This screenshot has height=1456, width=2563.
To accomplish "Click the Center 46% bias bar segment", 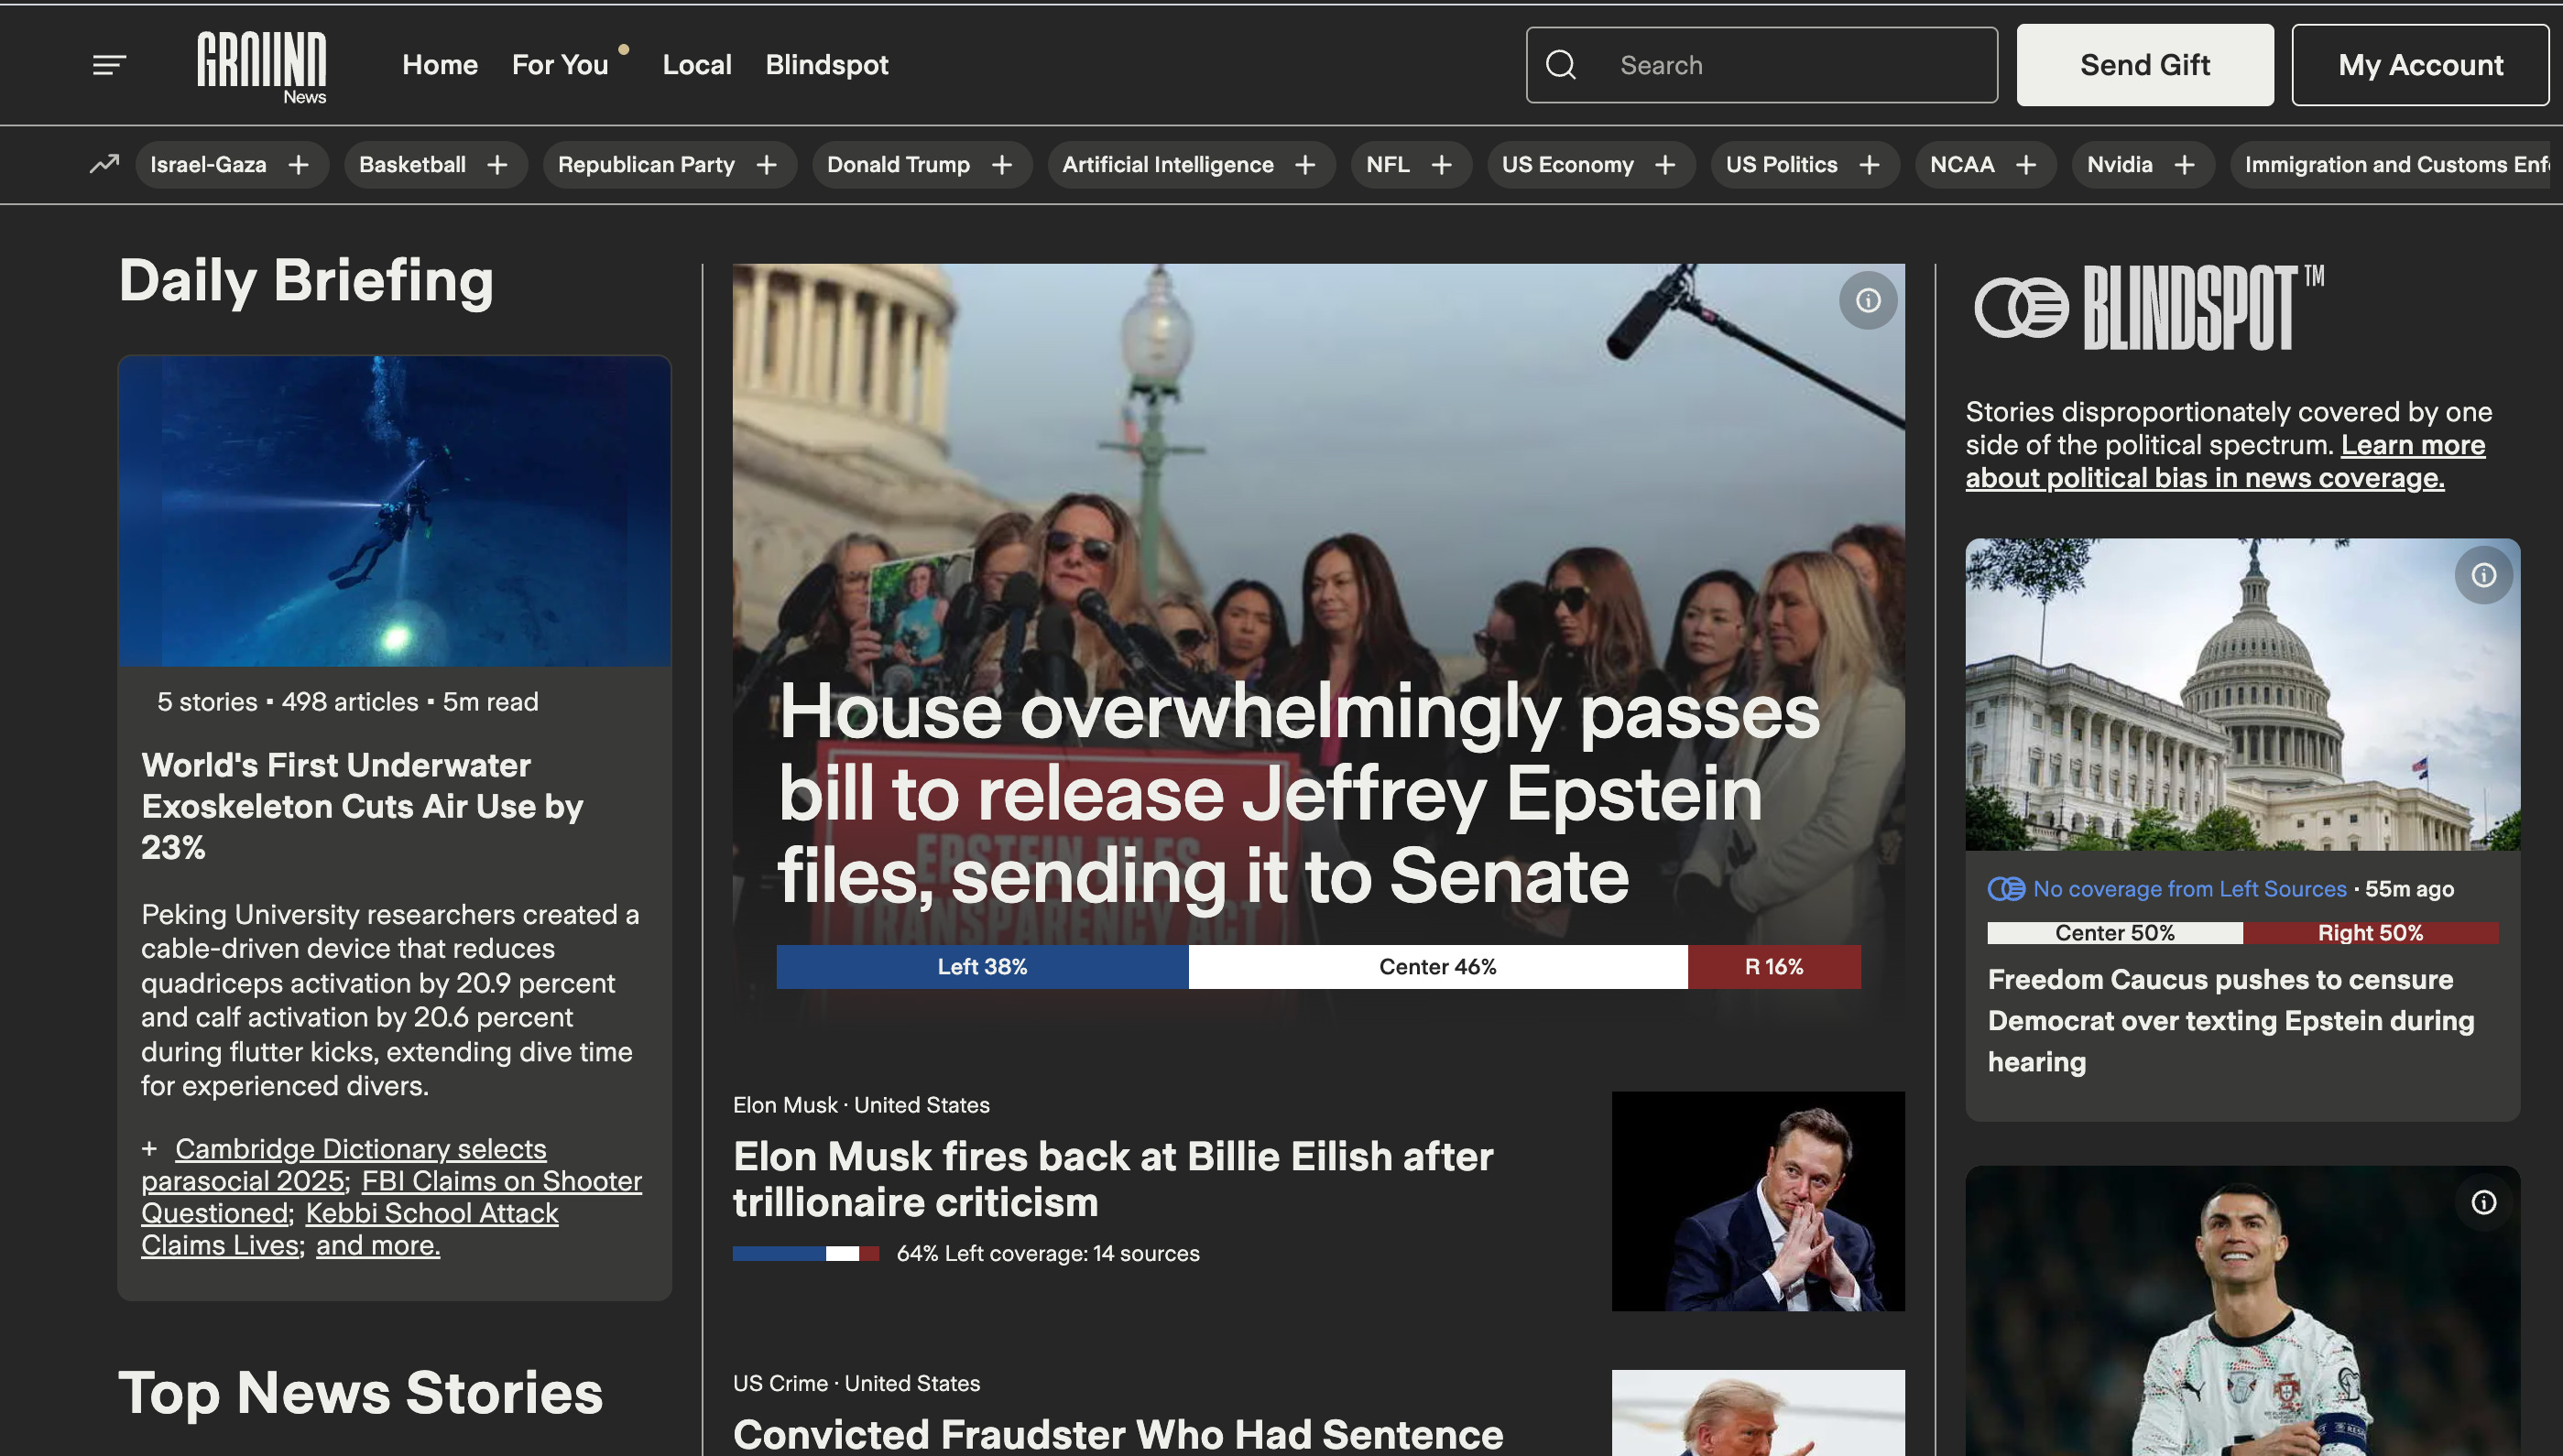I will click(x=1437, y=967).
